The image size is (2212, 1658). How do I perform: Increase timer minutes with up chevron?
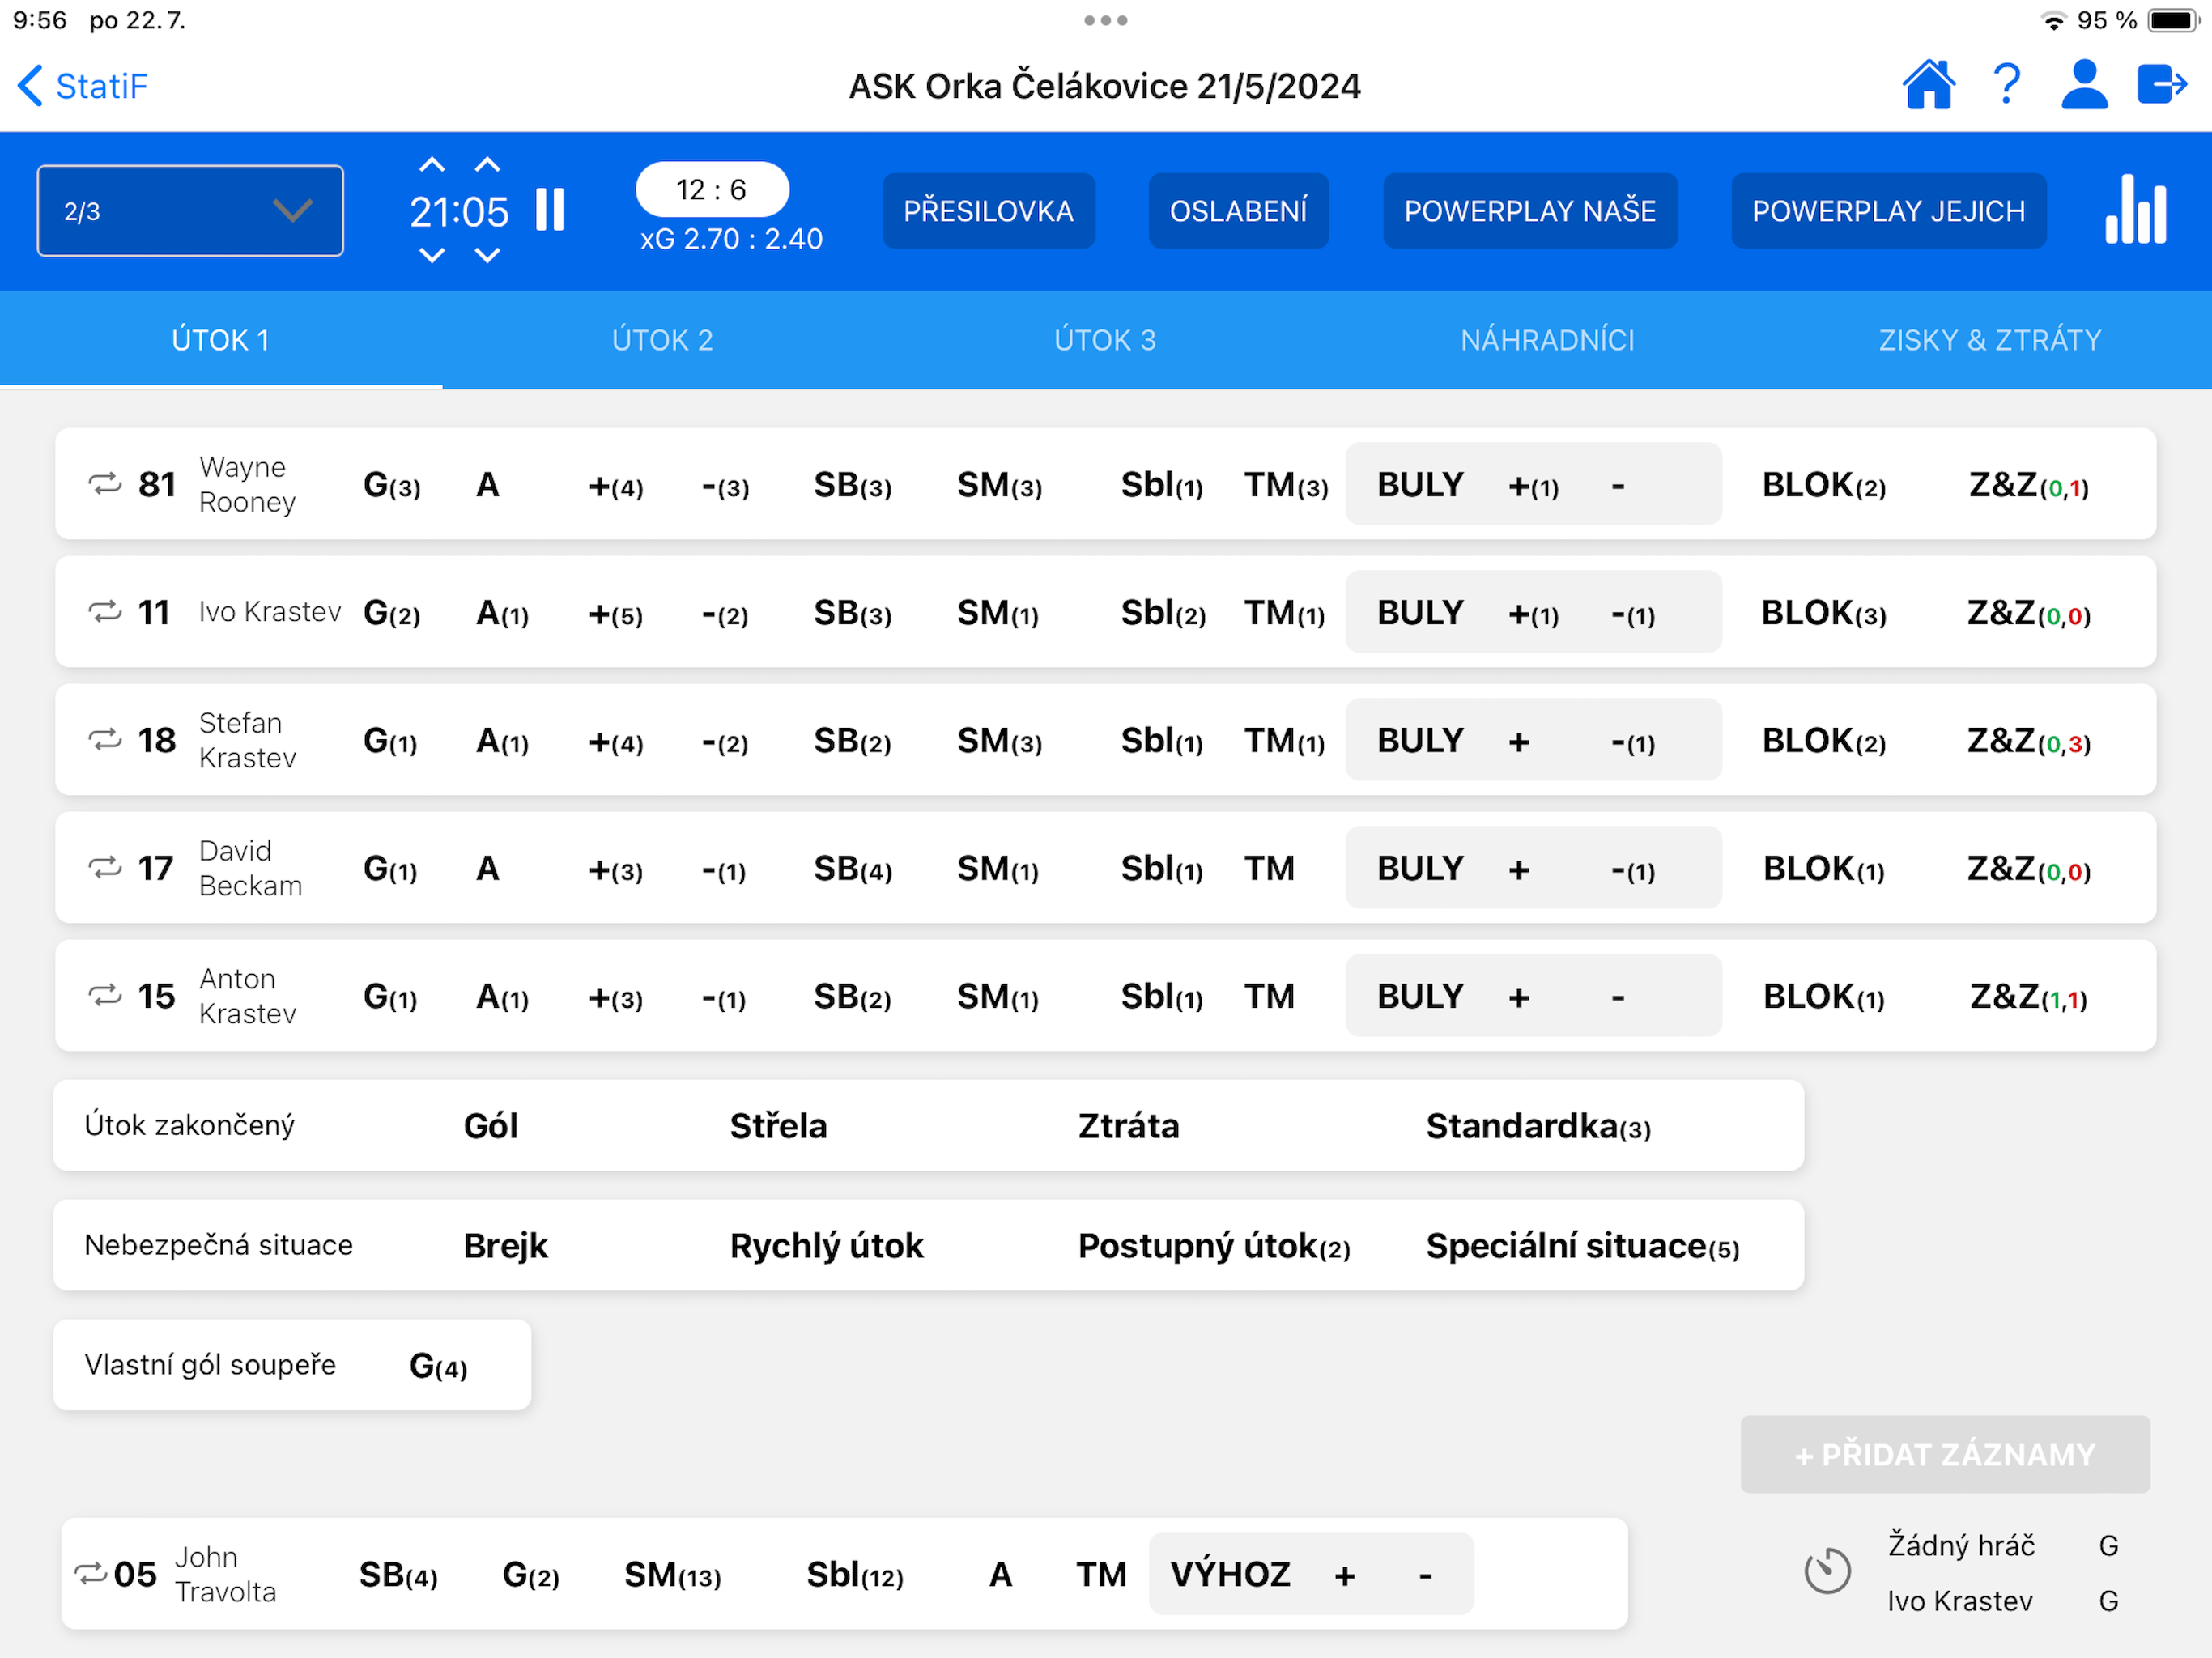click(x=432, y=165)
